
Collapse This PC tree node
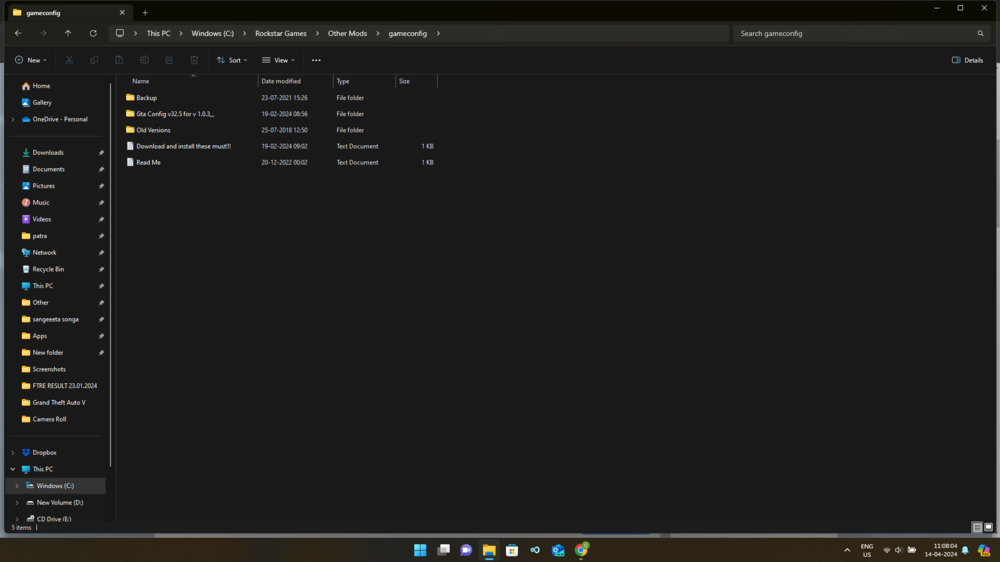pos(13,469)
